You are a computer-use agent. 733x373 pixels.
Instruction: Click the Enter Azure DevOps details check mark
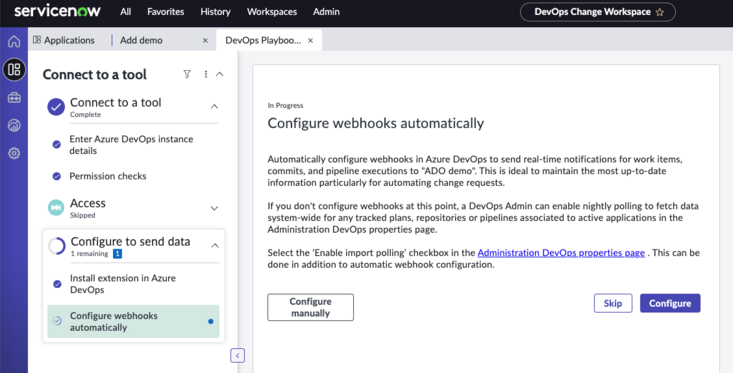pyautogui.click(x=57, y=144)
